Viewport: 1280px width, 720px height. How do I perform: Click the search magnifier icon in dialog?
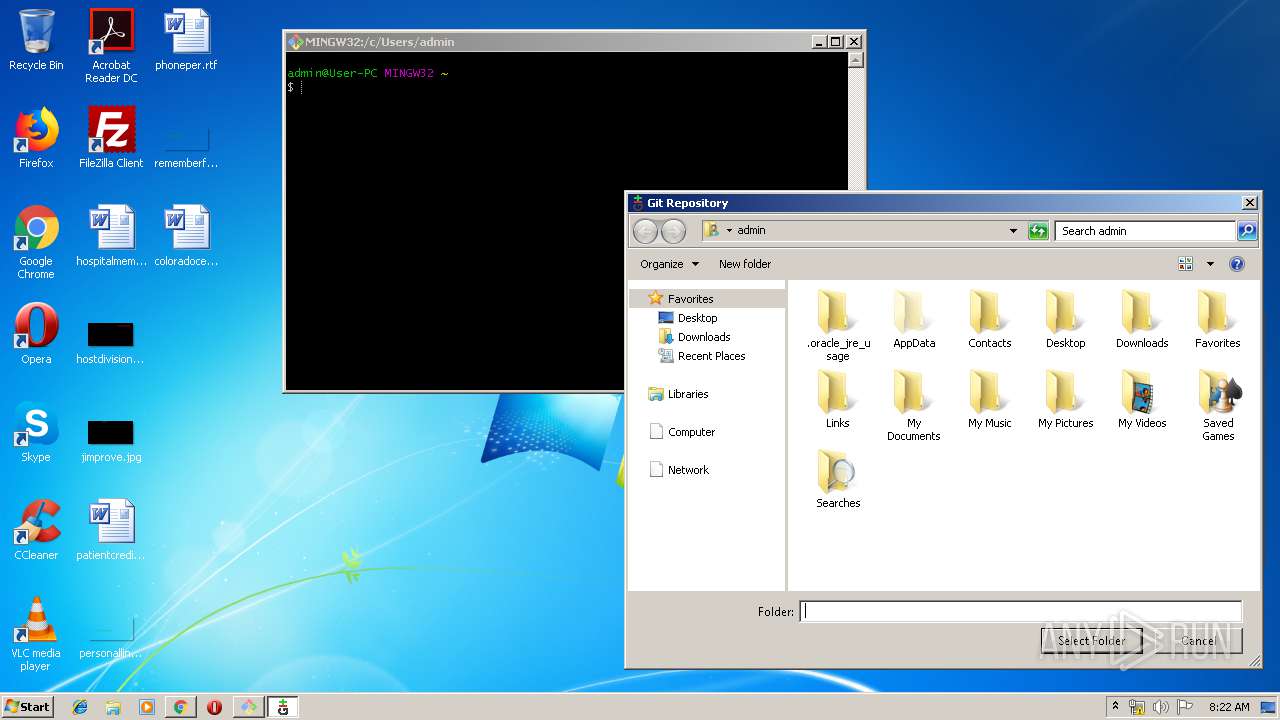tap(1247, 231)
